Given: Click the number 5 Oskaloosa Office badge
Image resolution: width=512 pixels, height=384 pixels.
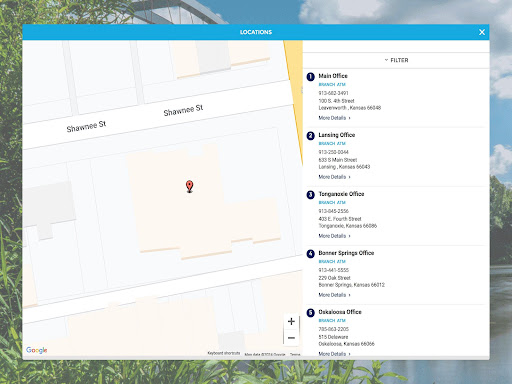Looking at the screenshot, I should click(x=310, y=313).
